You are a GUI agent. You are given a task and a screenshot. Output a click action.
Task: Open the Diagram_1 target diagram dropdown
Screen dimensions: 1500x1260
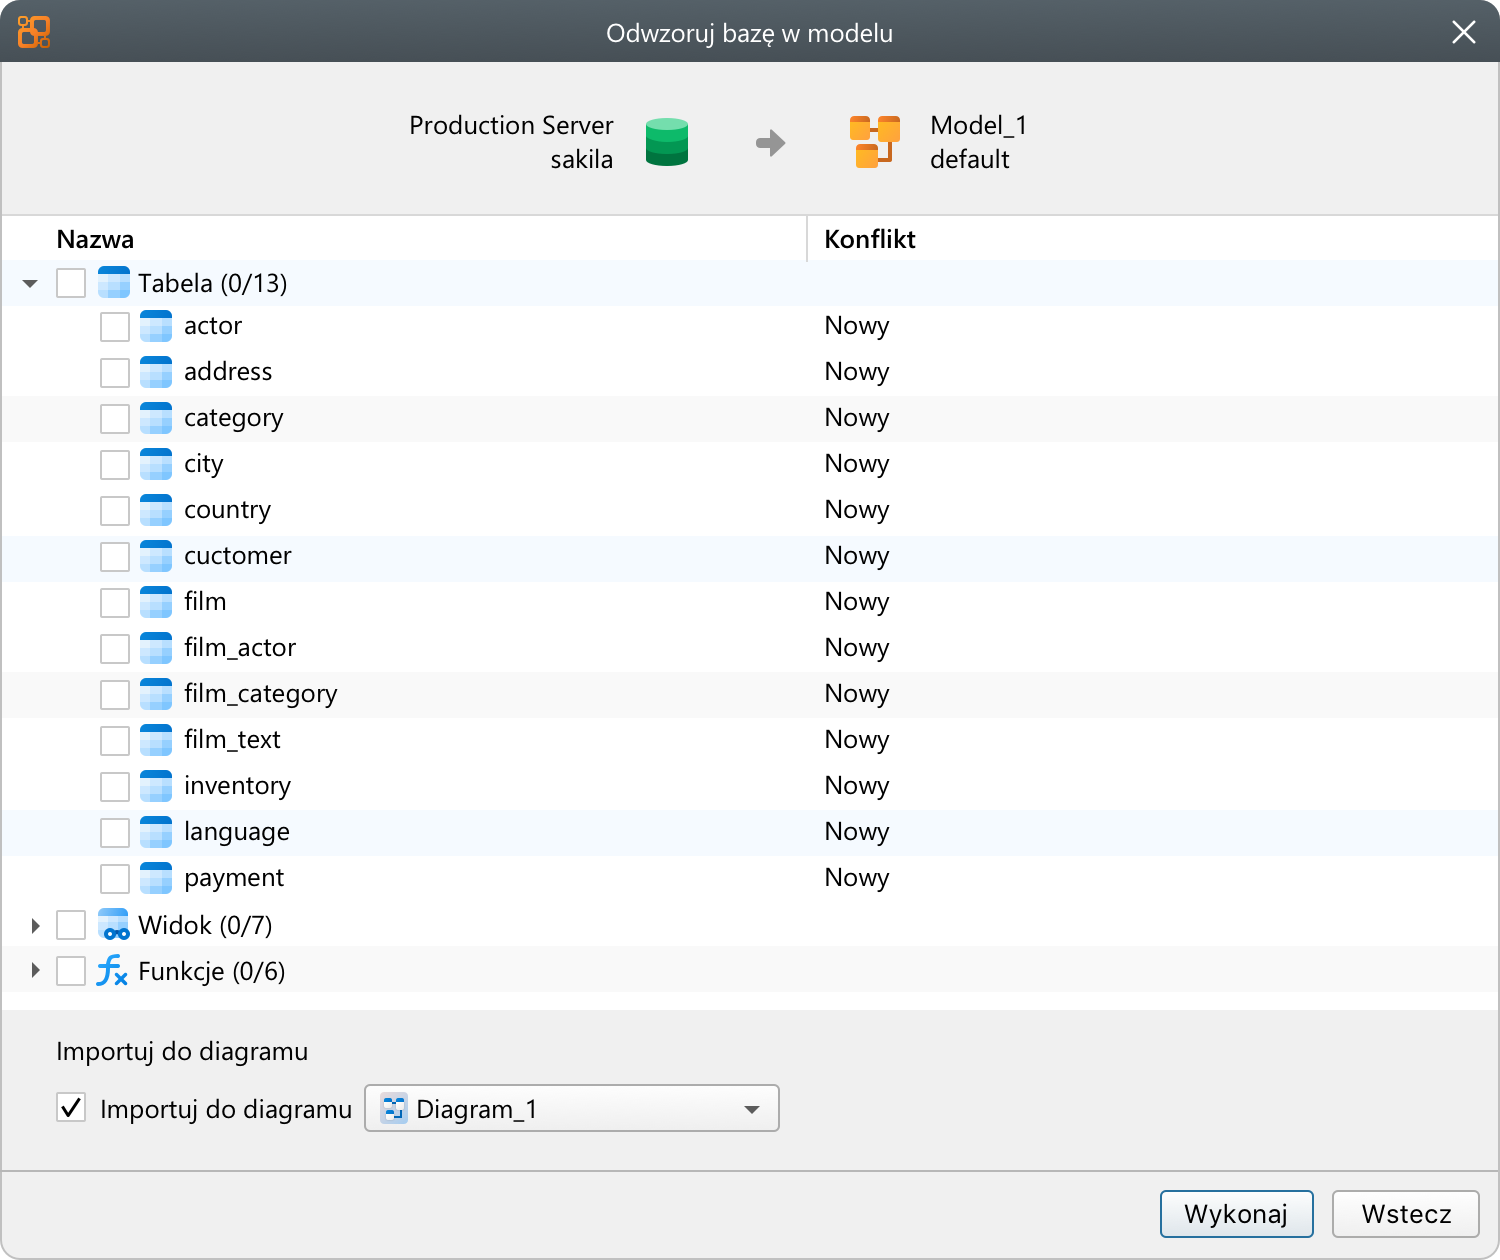click(572, 1108)
